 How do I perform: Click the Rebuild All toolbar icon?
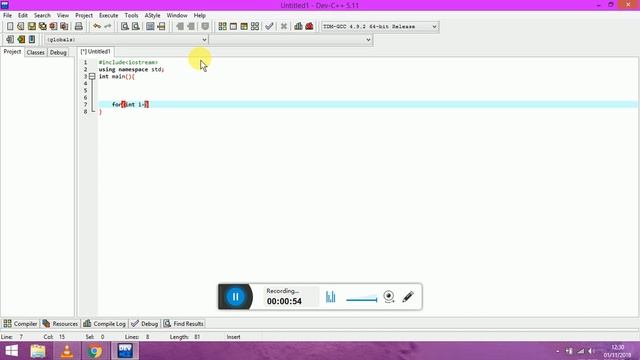255,27
